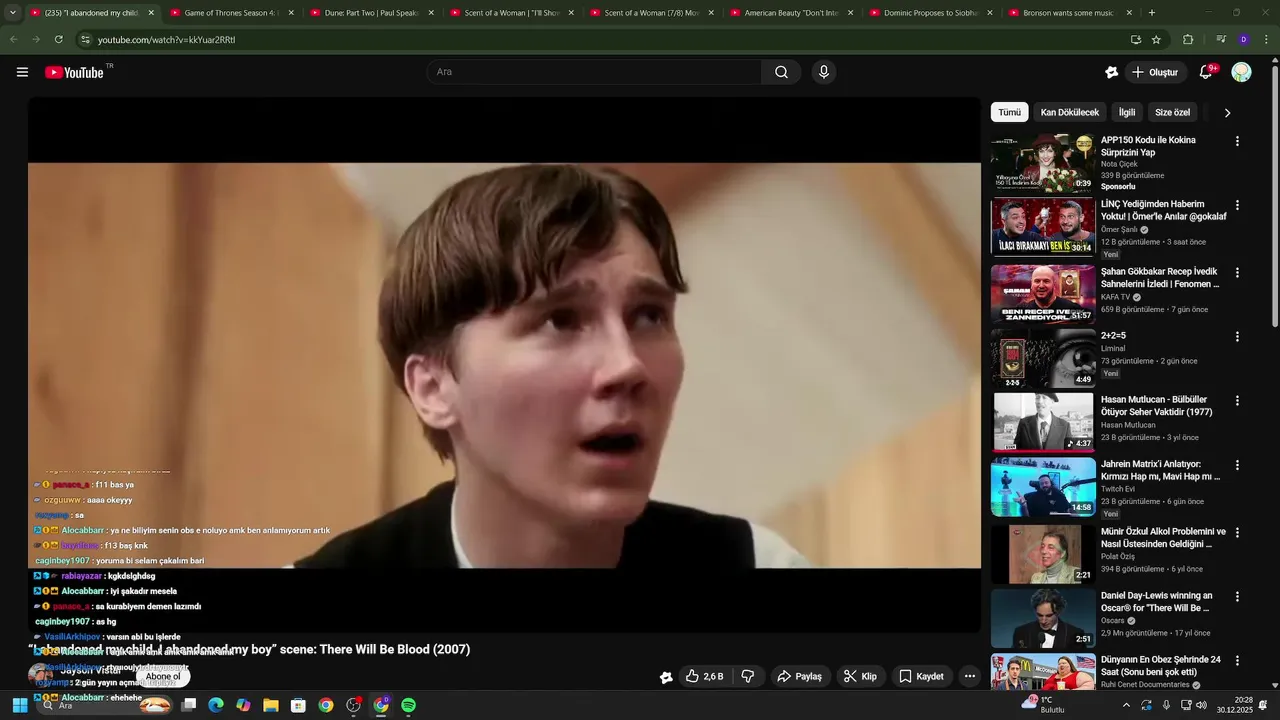Viewport: 1280px width, 720px height.
Task: Click the YouTube search input field
Action: 594,72
